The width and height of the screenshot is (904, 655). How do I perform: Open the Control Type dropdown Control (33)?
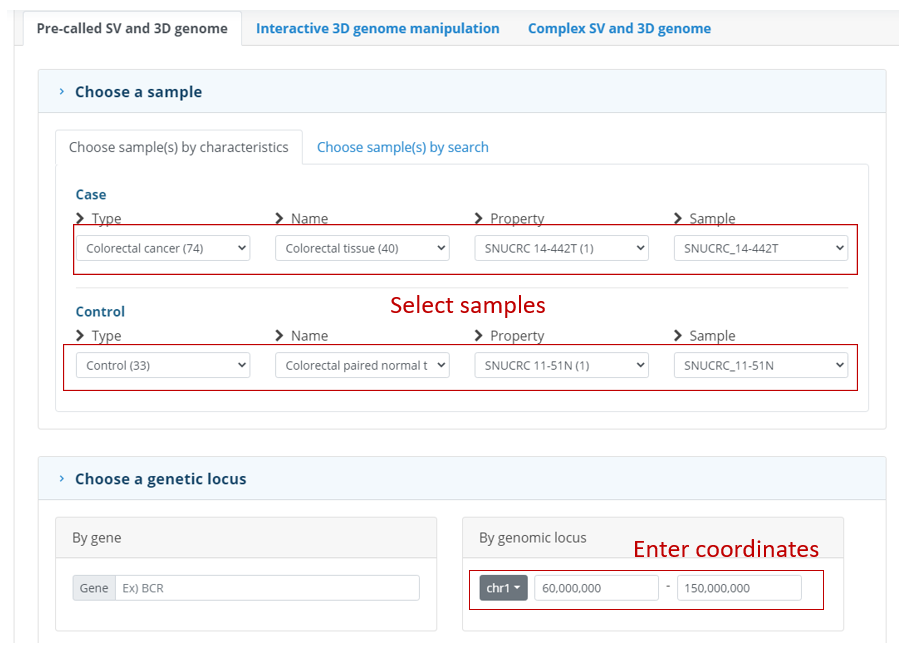pos(163,366)
